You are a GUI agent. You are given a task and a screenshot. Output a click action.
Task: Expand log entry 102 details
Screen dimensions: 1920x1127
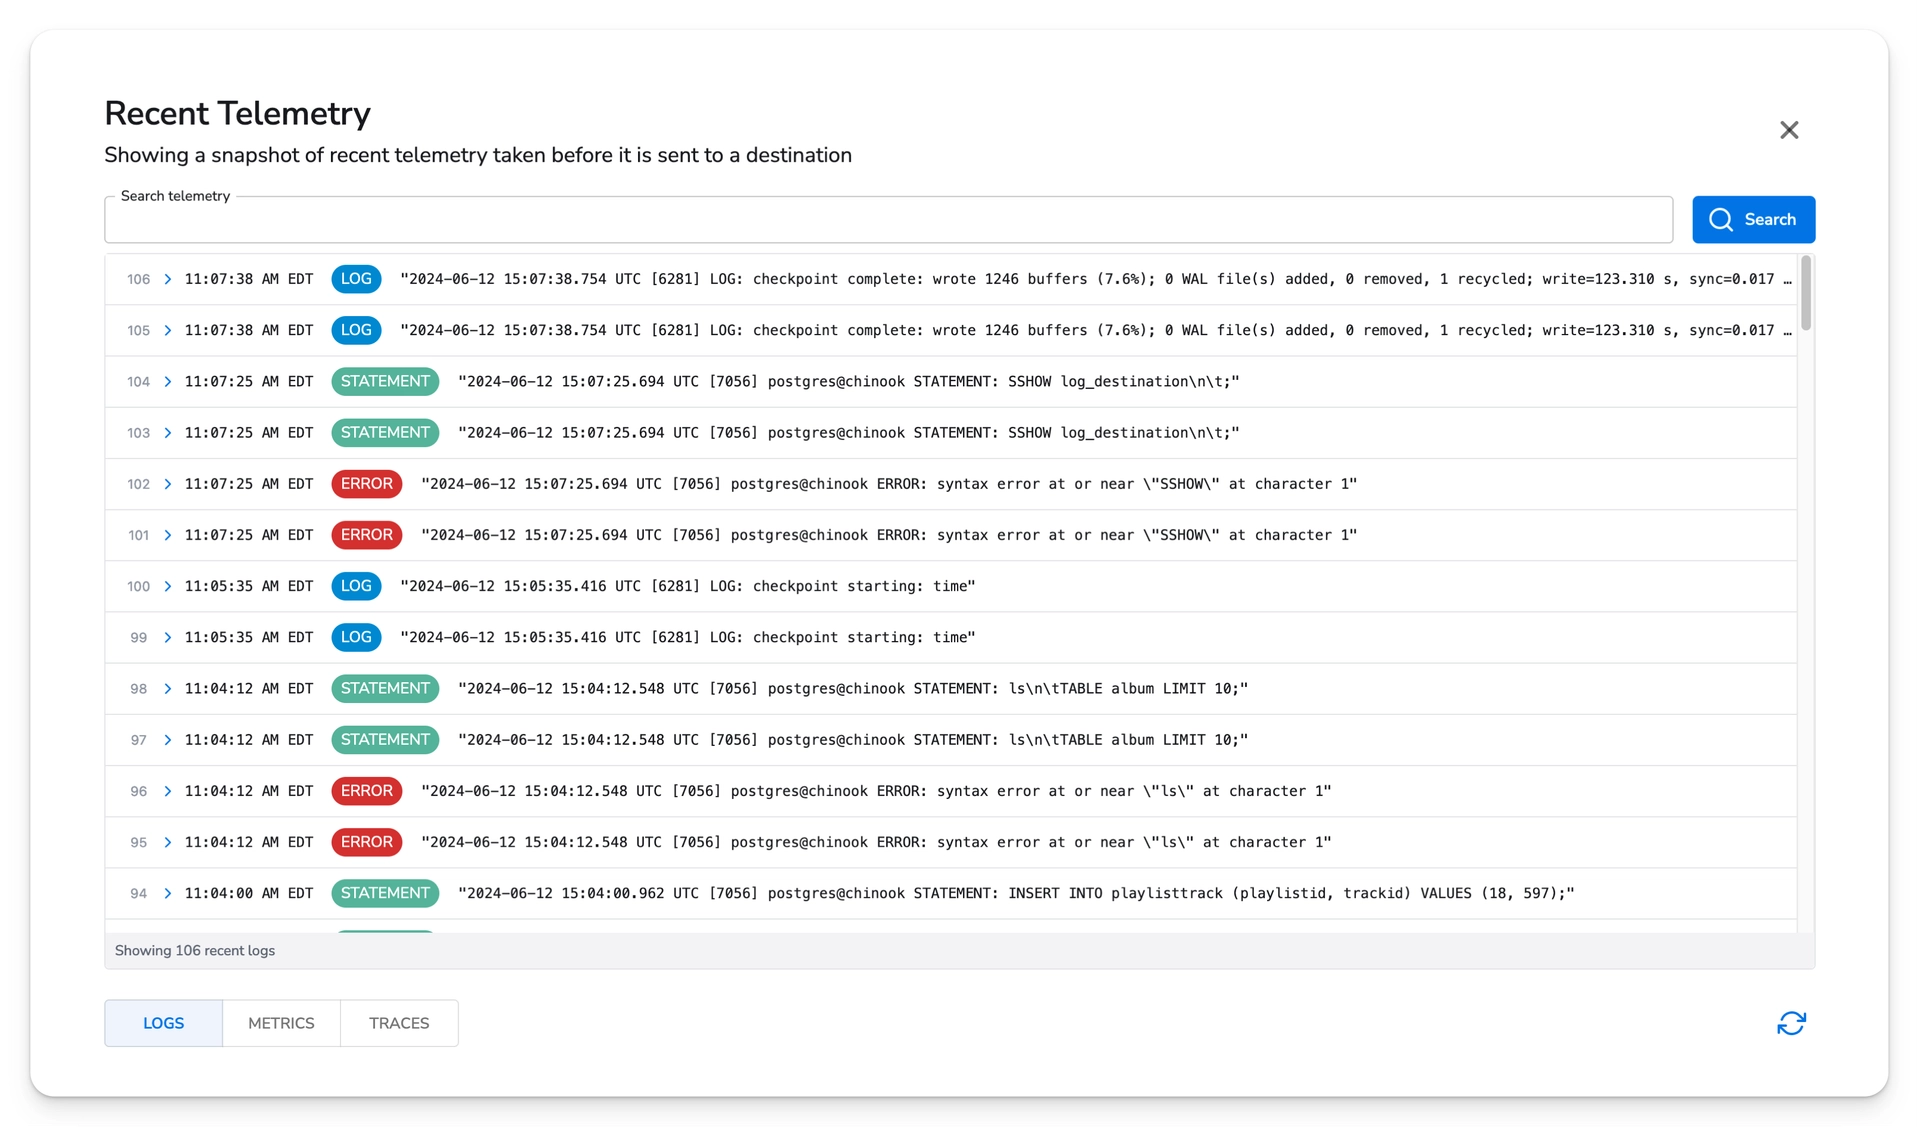pyautogui.click(x=167, y=484)
